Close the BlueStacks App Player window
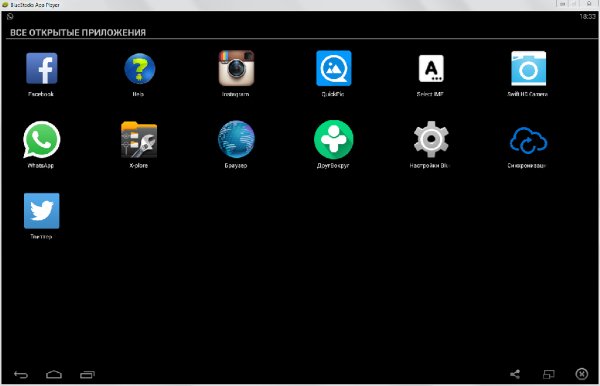Viewport: 600px width, 386px height. (589, 4)
